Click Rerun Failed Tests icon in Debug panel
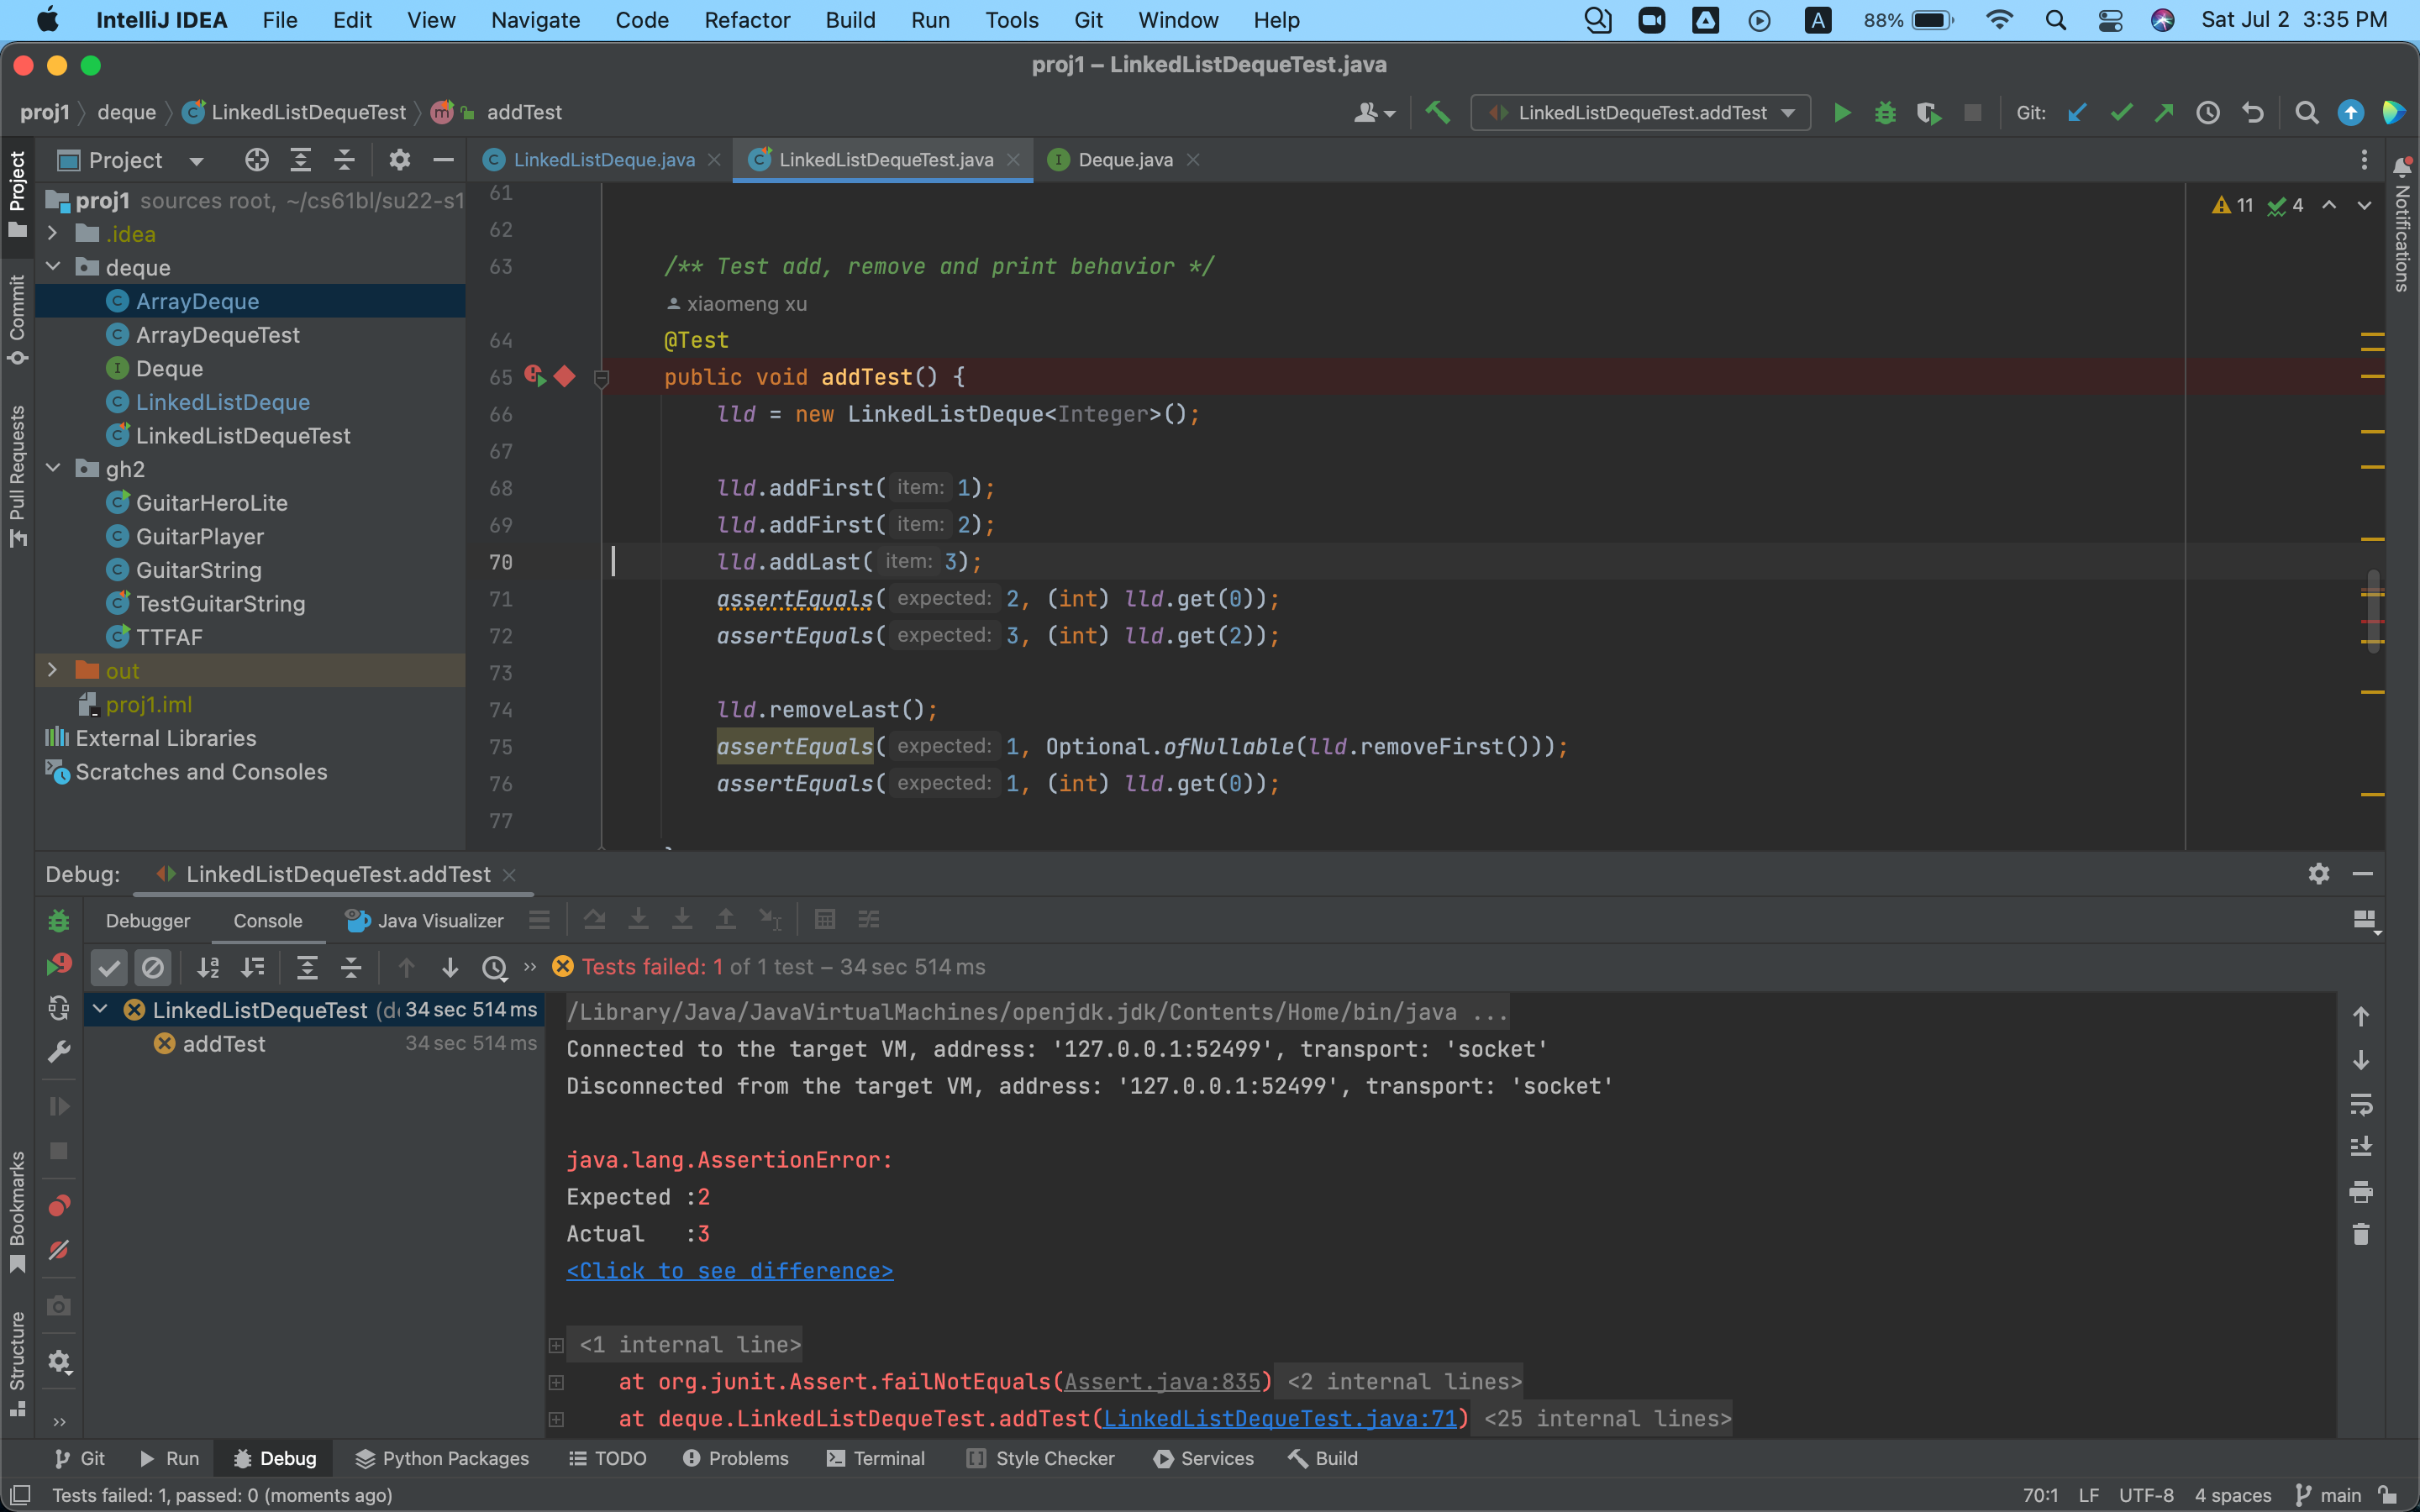The width and height of the screenshot is (2420, 1512). (59, 965)
